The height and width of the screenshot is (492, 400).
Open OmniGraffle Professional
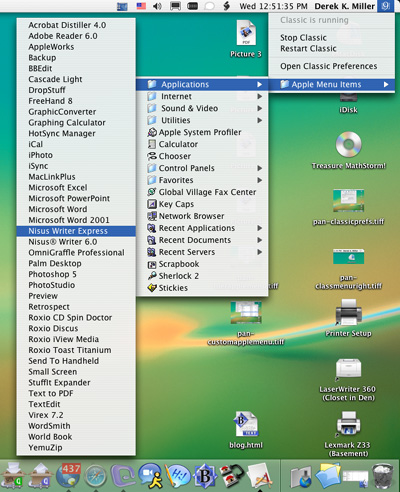click(76, 253)
